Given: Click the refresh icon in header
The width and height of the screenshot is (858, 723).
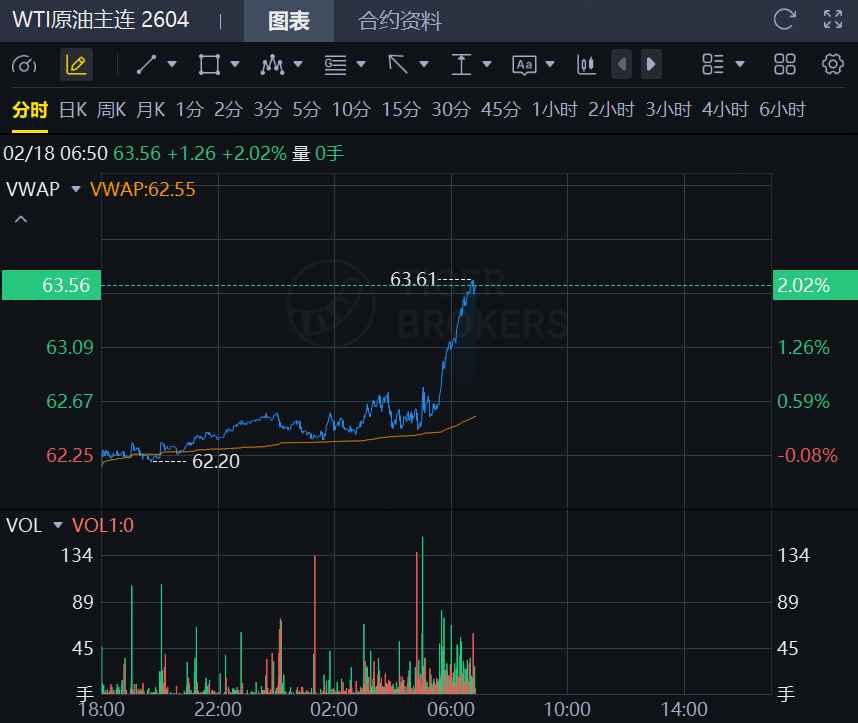Looking at the screenshot, I should click(x=785, y=20).
